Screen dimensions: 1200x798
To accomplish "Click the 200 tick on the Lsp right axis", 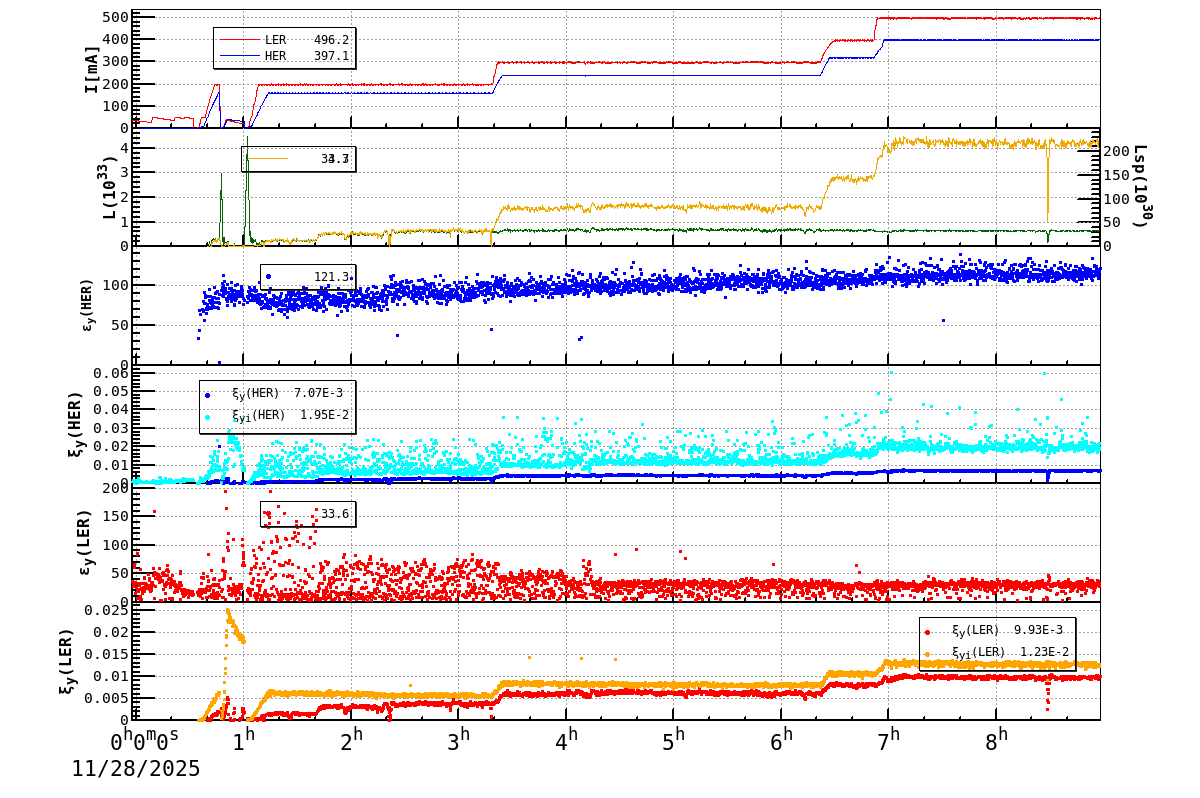I will click(1117, 151).
